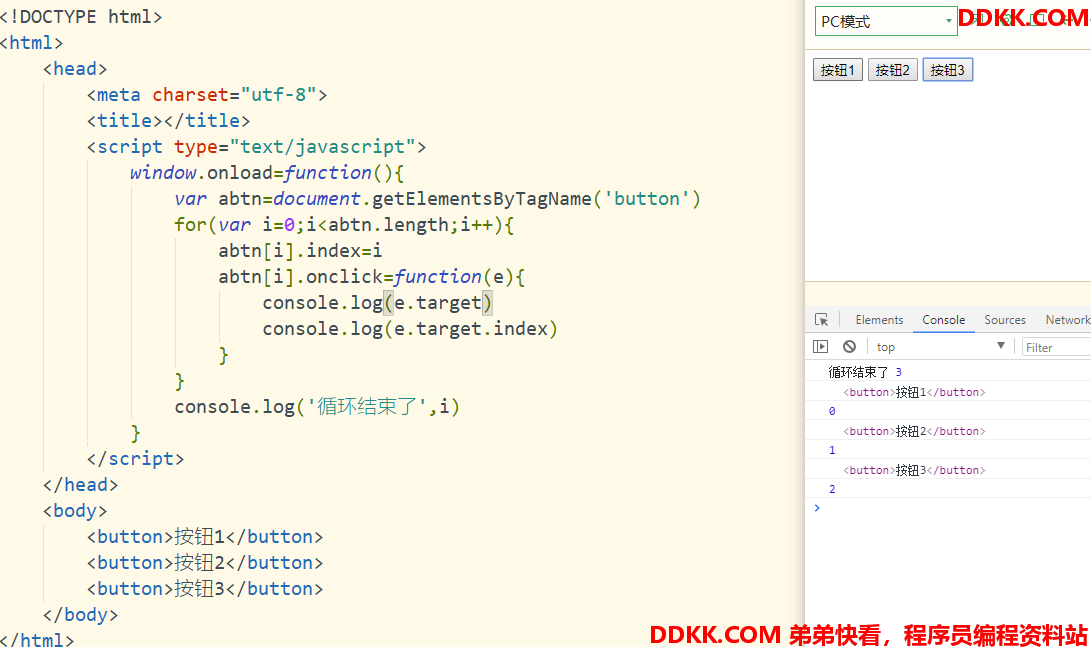This screenshot has width=1091, height=647.
Task: Click the 按钮1 button in the preview
Action: click(838, 70)
